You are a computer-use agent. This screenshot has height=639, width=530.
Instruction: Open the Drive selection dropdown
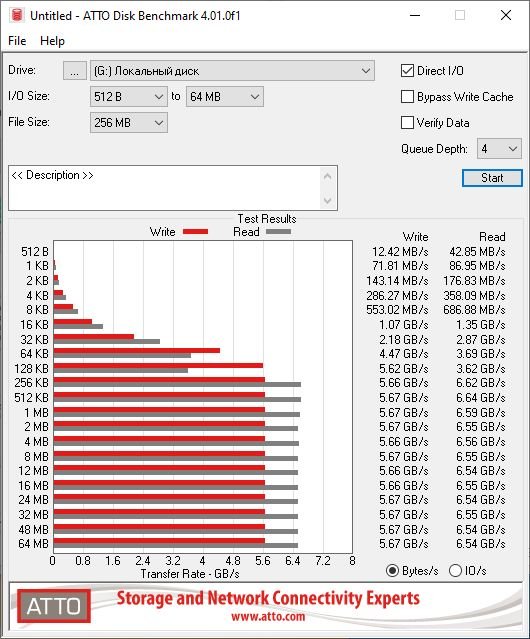point(232,71)
